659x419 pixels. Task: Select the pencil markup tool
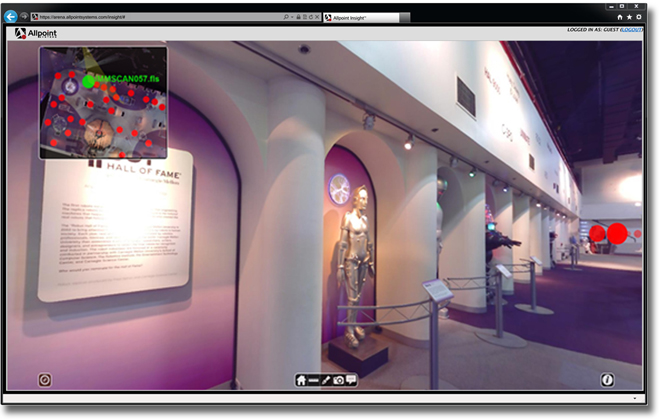pyautogui.click(x=327, y=380)
